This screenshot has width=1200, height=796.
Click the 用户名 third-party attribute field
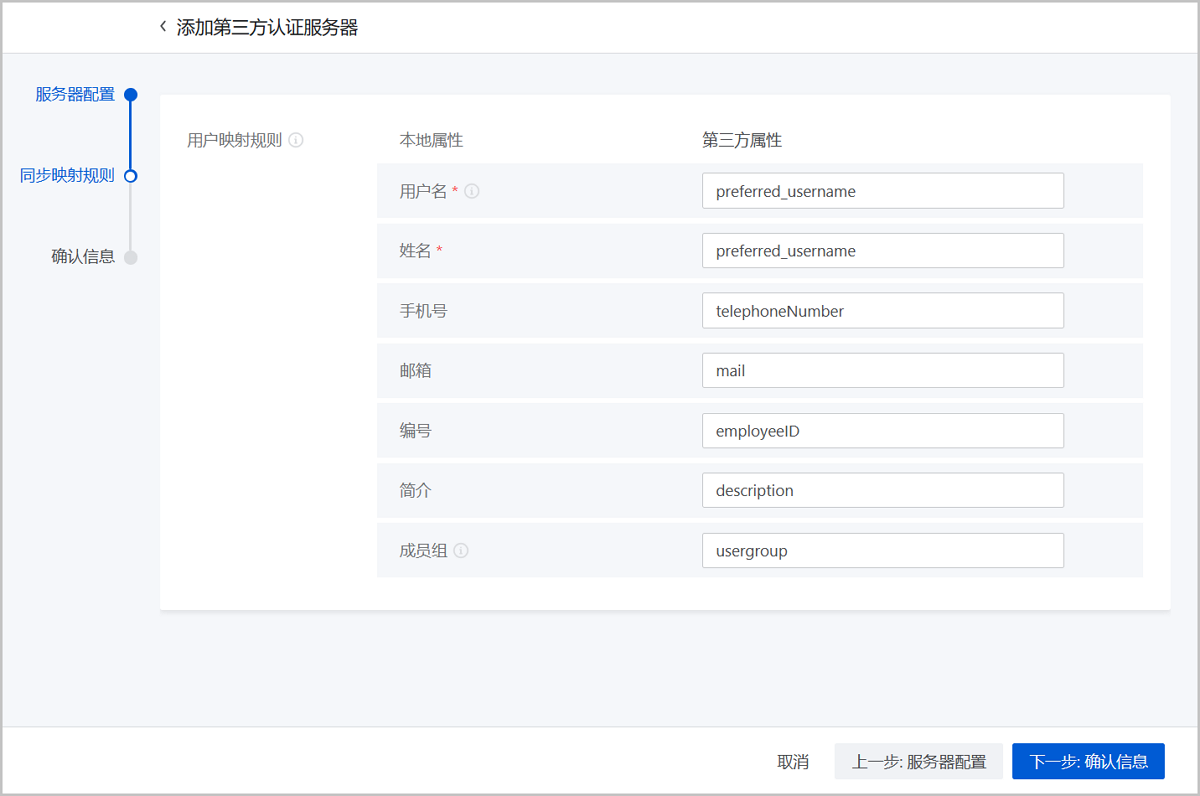883,191
